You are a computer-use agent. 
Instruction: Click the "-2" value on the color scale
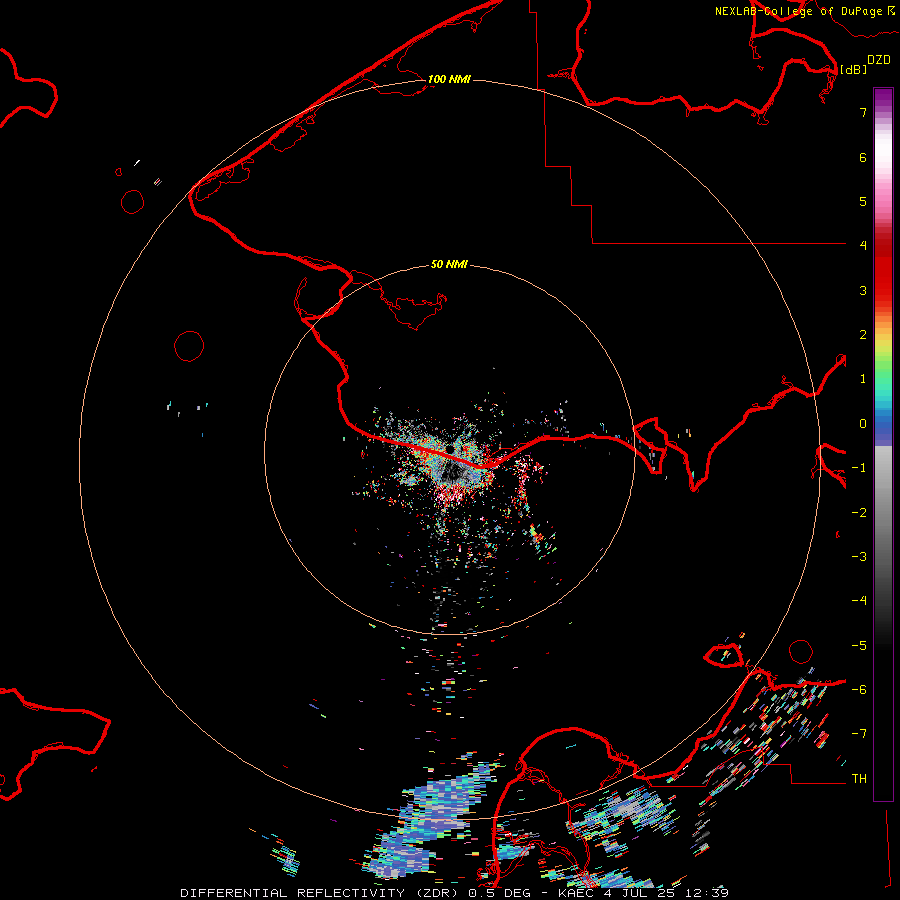point(859,513)
